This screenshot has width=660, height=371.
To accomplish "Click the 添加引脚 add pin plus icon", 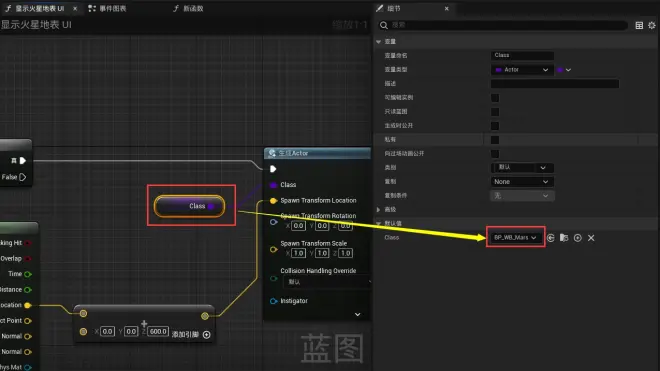I will 207,334.
